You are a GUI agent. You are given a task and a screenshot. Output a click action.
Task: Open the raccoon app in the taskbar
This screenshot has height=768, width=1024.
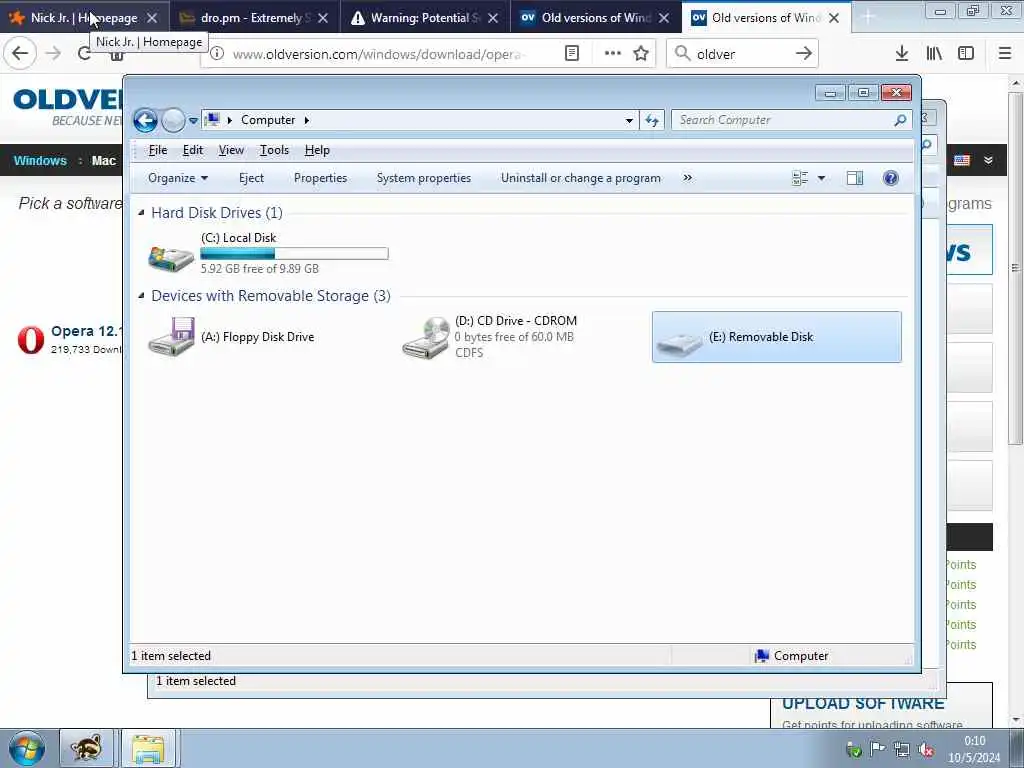(x=86, y=748)
